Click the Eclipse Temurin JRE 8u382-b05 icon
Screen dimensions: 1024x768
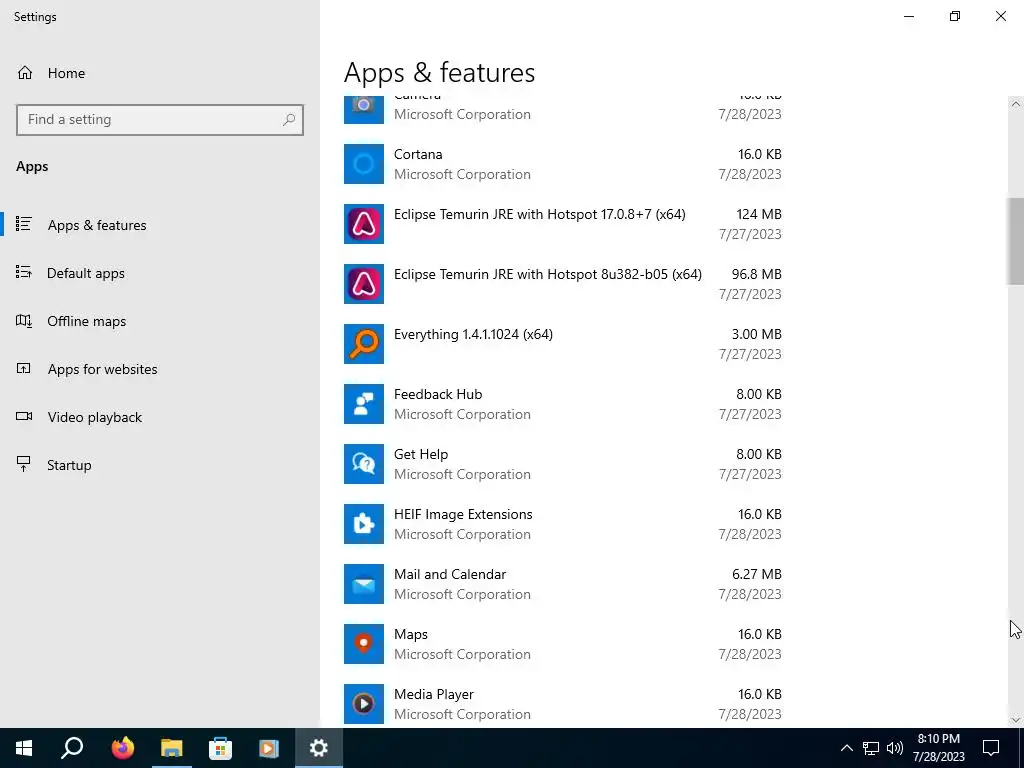364,284
